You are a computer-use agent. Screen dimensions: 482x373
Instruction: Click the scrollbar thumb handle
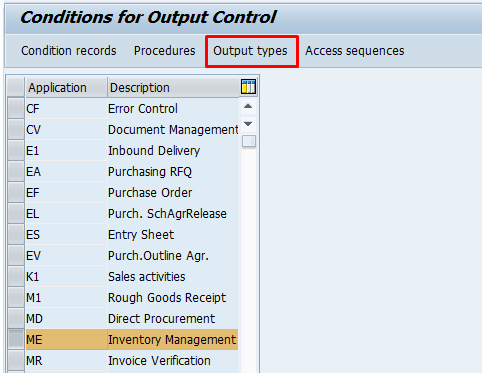pyautogui.click(x=249, y=141)
